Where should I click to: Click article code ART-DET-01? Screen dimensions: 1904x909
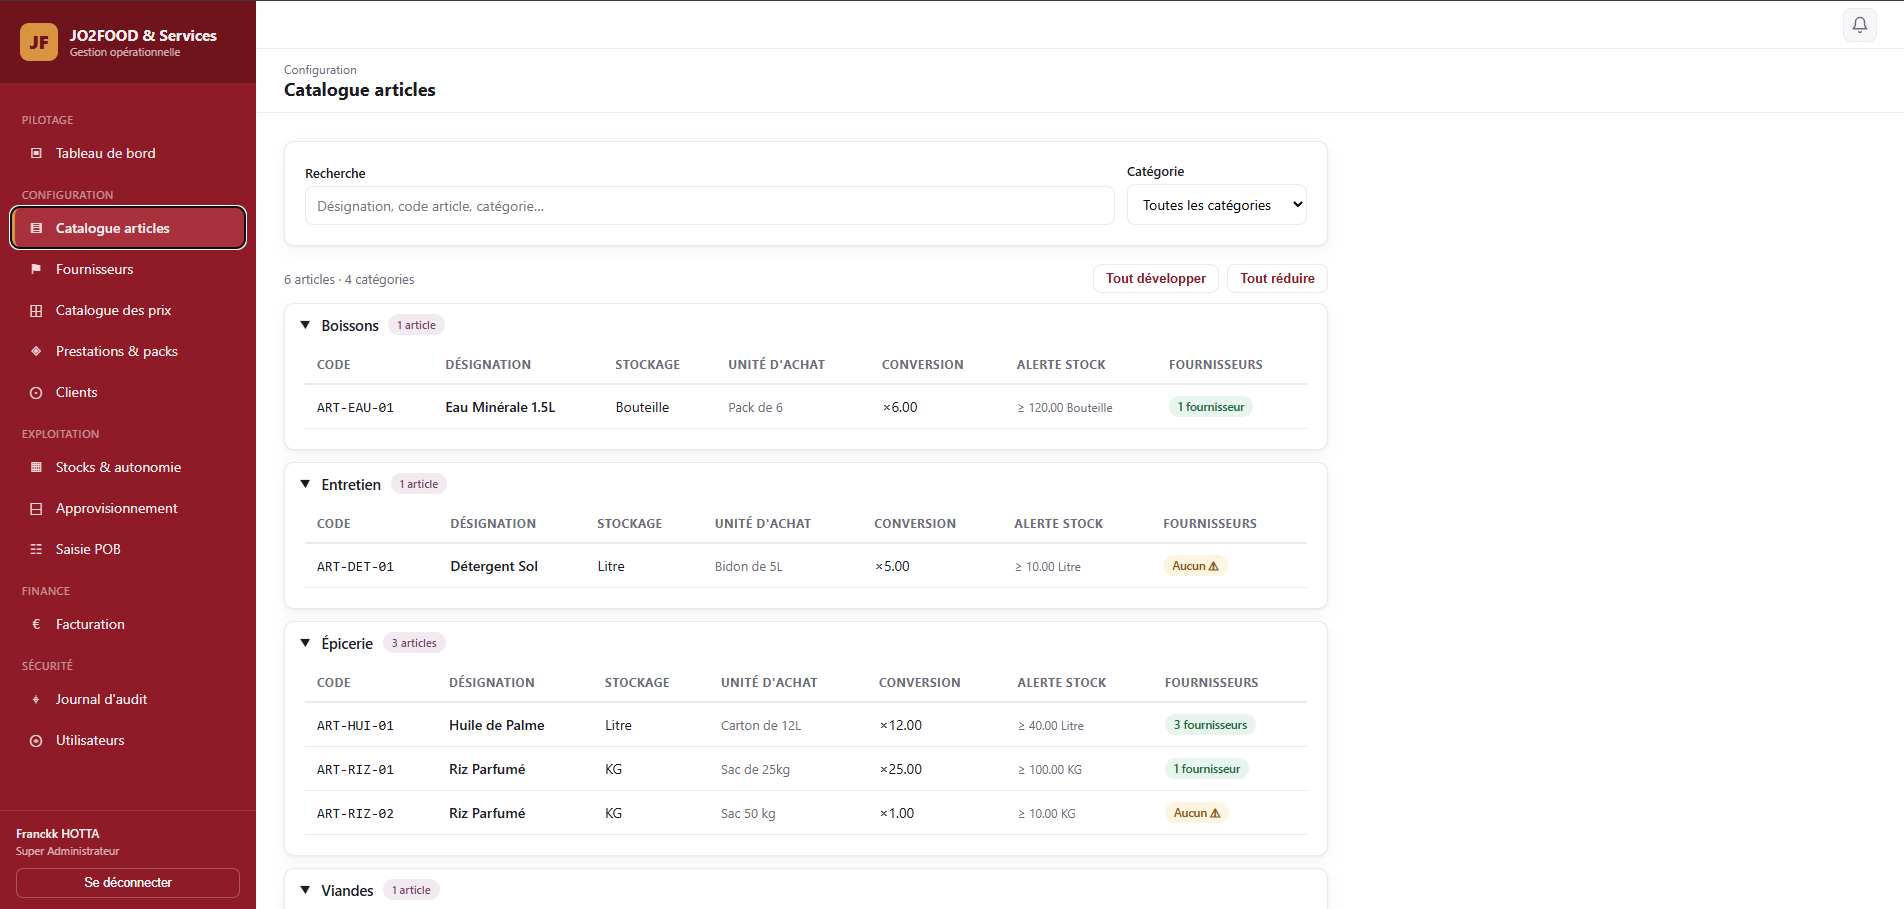click(355, 567)
